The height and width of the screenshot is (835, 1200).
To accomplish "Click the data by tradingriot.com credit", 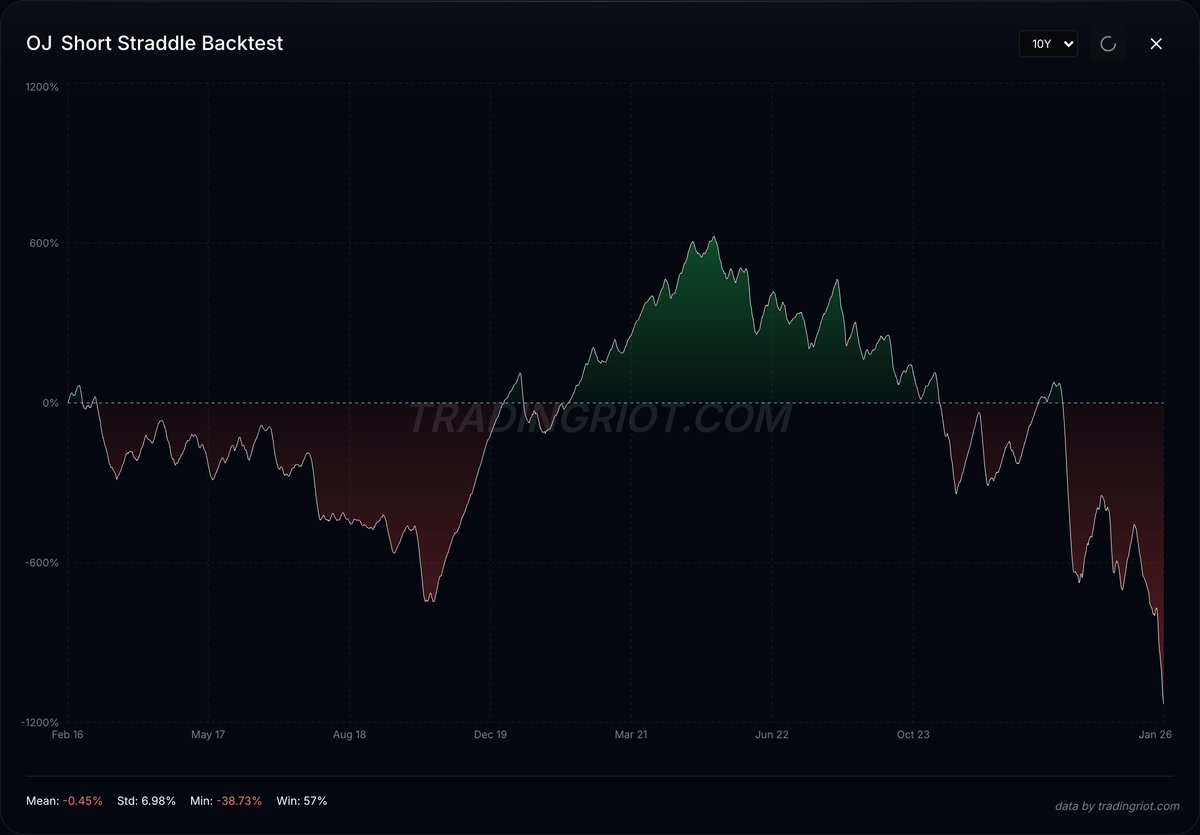I will pyautogui.click(x=1117, y=806).
